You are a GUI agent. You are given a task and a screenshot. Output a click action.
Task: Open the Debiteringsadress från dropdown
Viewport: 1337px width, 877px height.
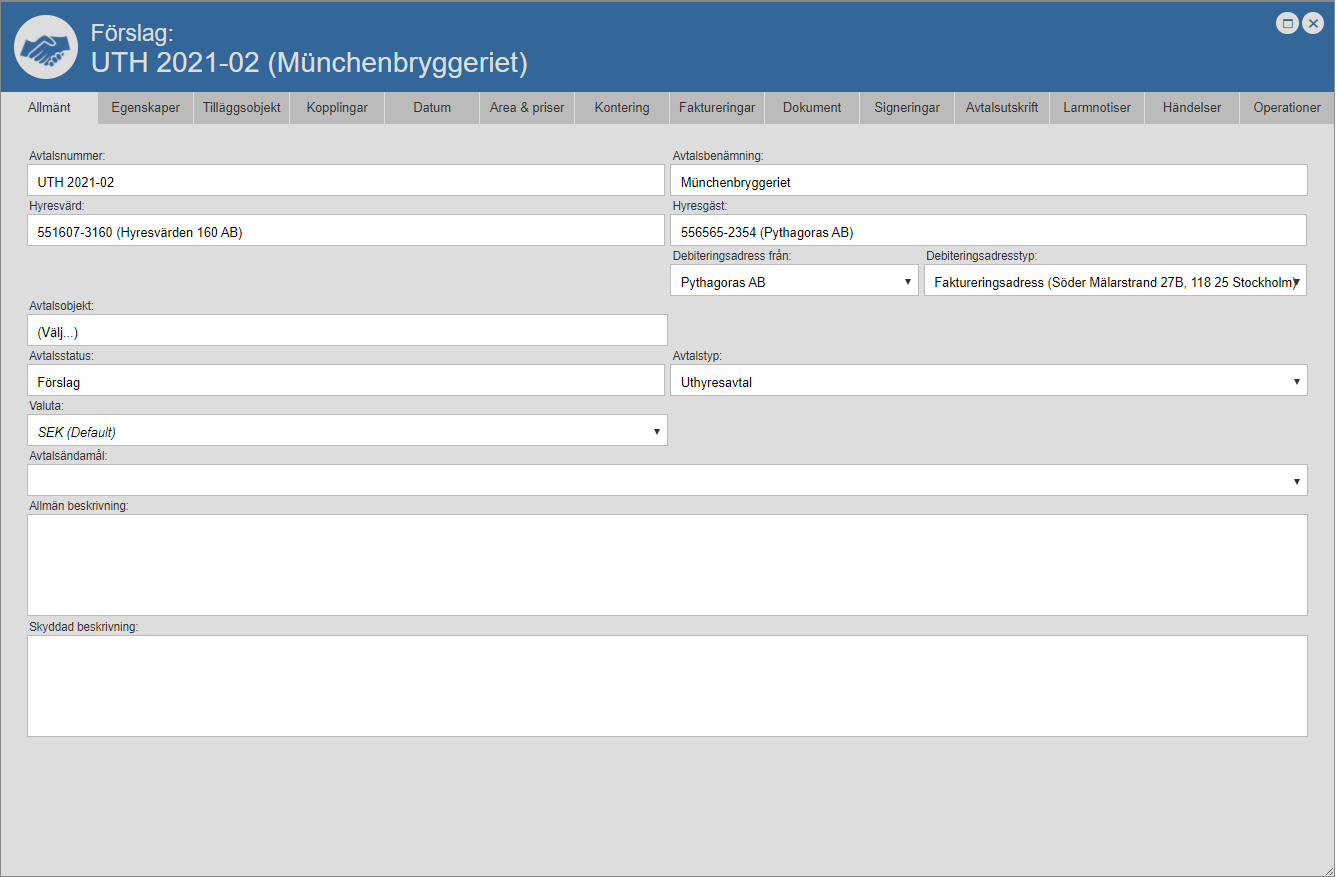tap(794, 282)
